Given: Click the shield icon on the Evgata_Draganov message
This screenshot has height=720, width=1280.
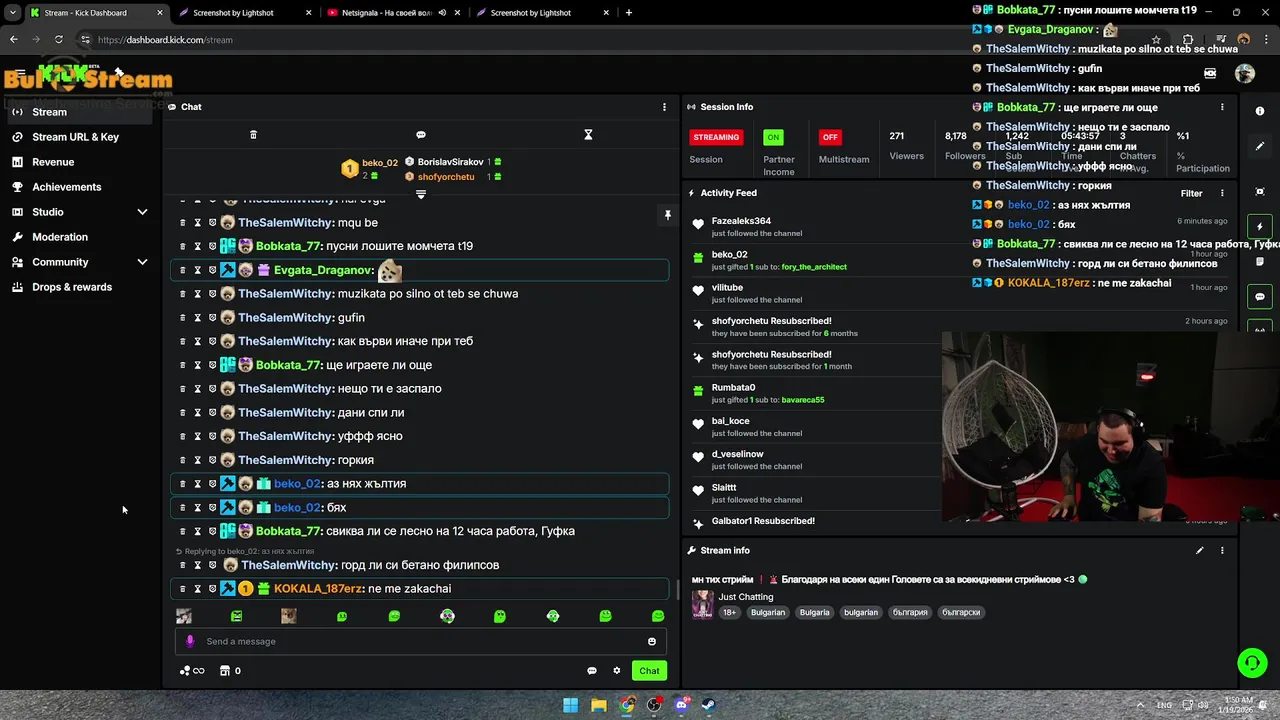Looking at the screenshot, I should [x=212, y=270].
